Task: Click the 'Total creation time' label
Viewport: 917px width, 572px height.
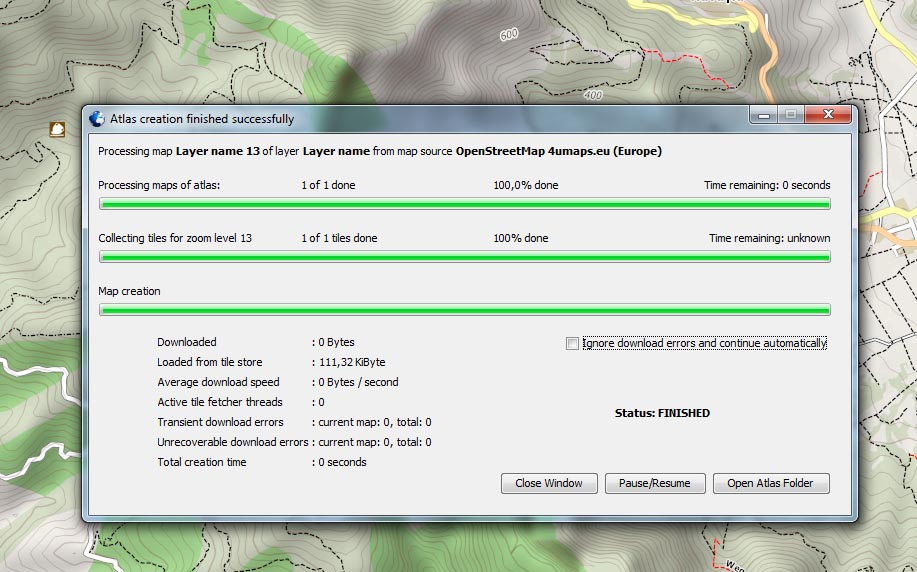Action: [x=201, y=462]
